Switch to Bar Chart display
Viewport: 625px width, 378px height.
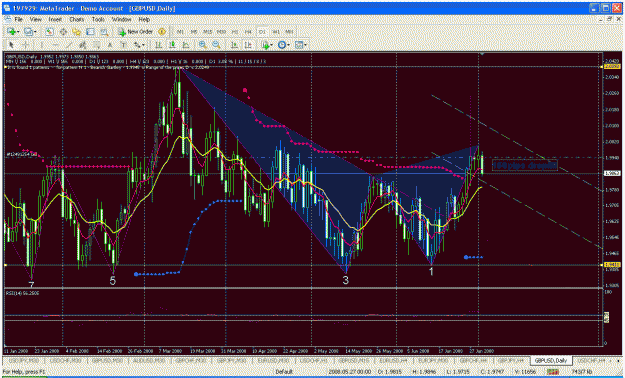[x=158, y=45]
